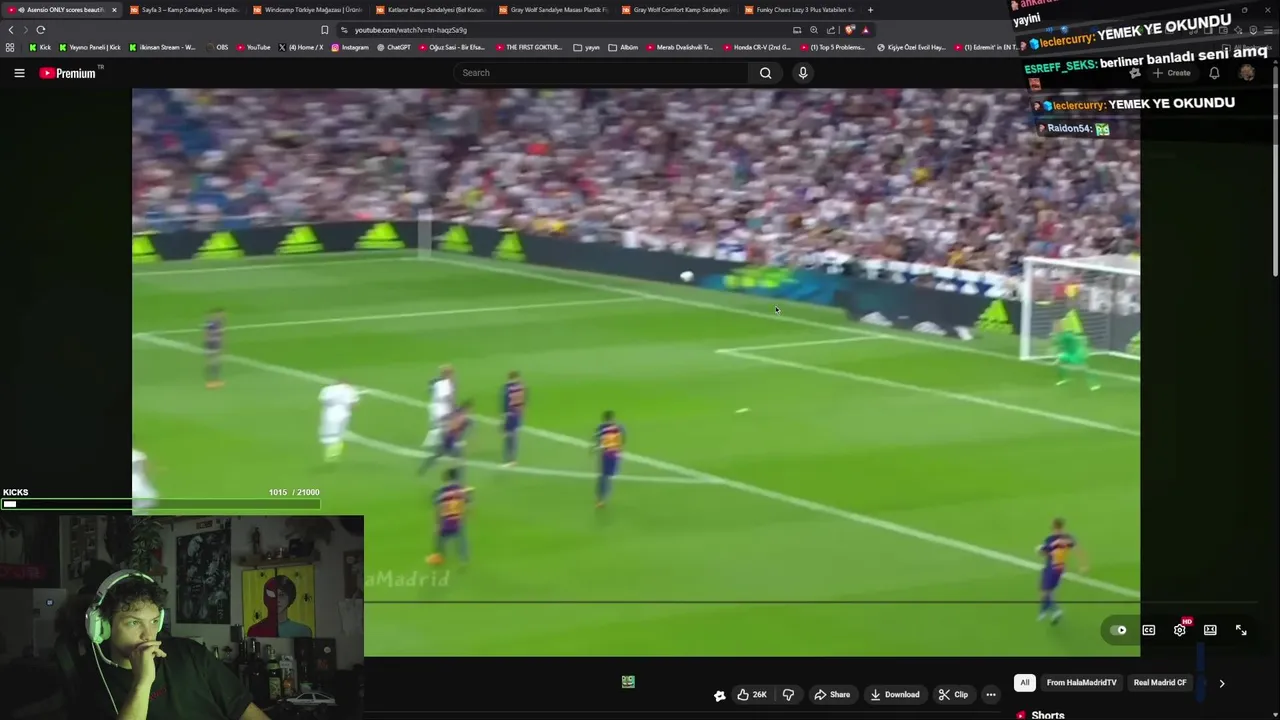Image resolution: width=1280 pixels, height=720 pixels.
Task: Open the apps grid in bookmarks bar
Action: tap(10, 47)
